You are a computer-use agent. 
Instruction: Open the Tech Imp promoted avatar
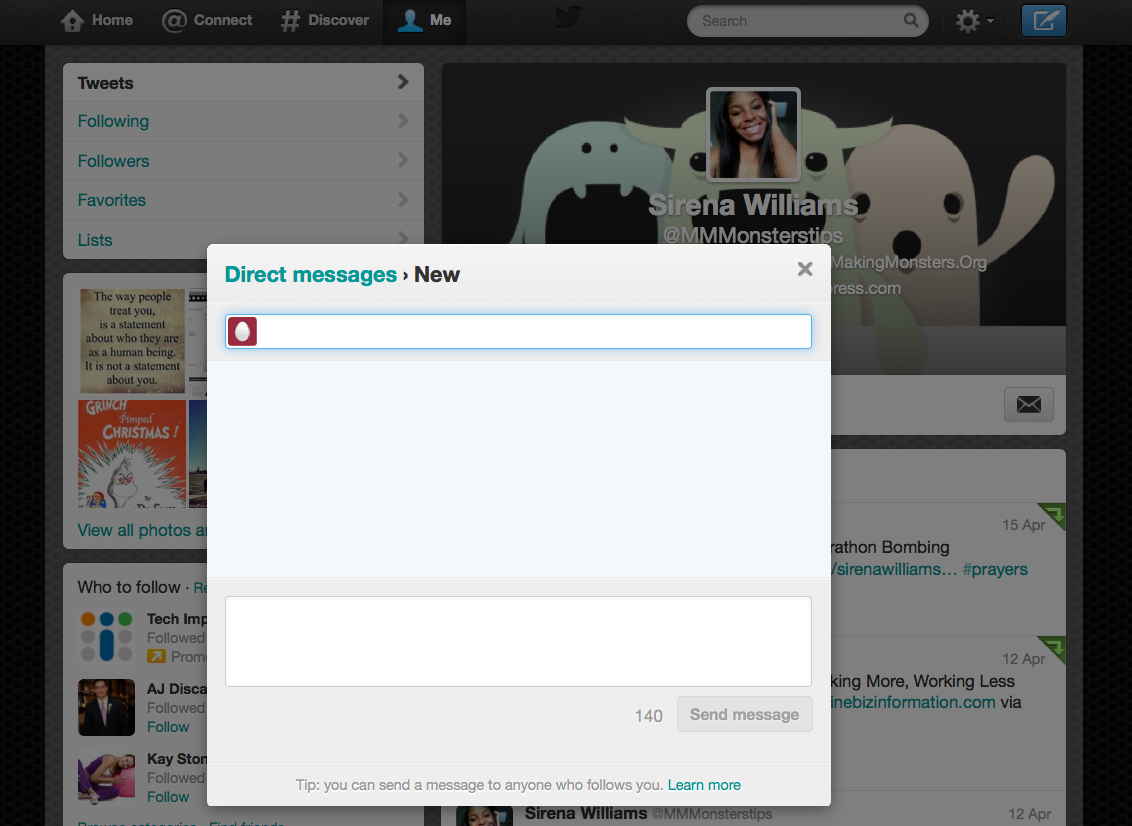(106, 637)
